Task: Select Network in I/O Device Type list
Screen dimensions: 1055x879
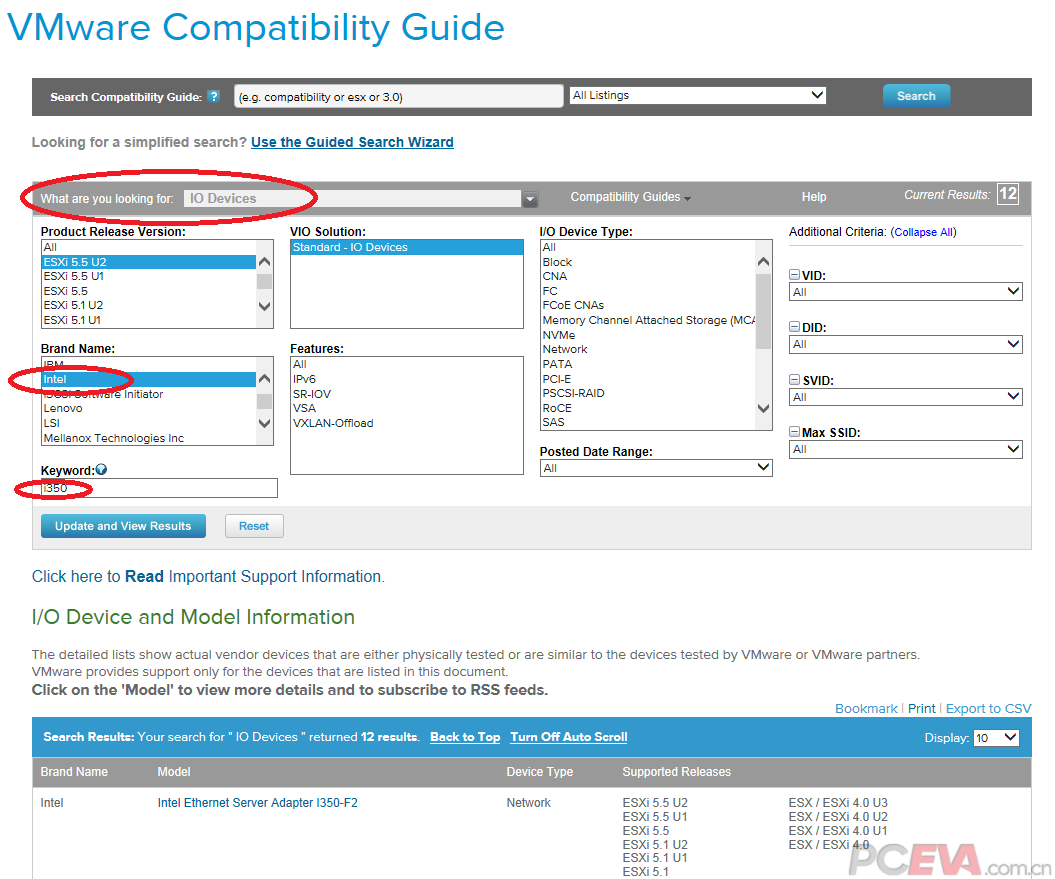Action: coord(648,349)
